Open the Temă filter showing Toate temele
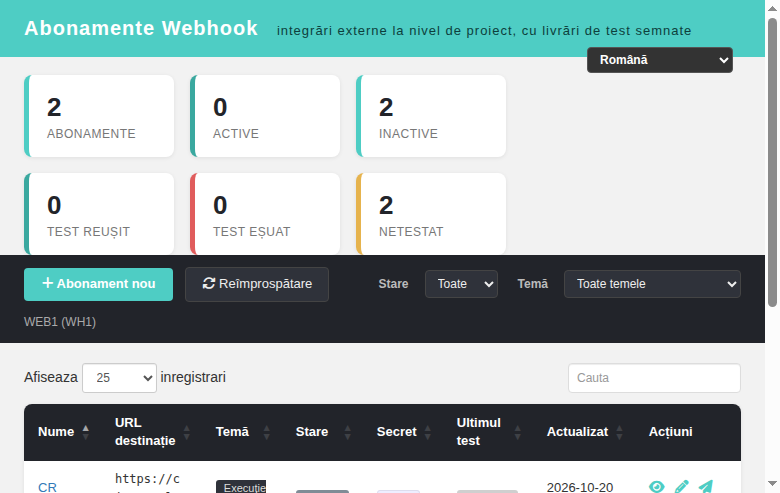The width and height of the screenshot is (780, 493). tap(652, 284)
